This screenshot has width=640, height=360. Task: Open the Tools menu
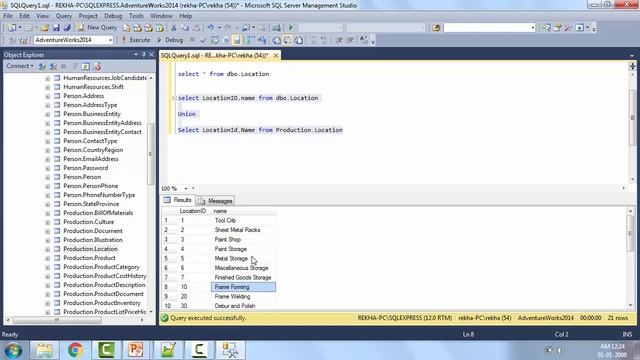[x=136, y=16]
